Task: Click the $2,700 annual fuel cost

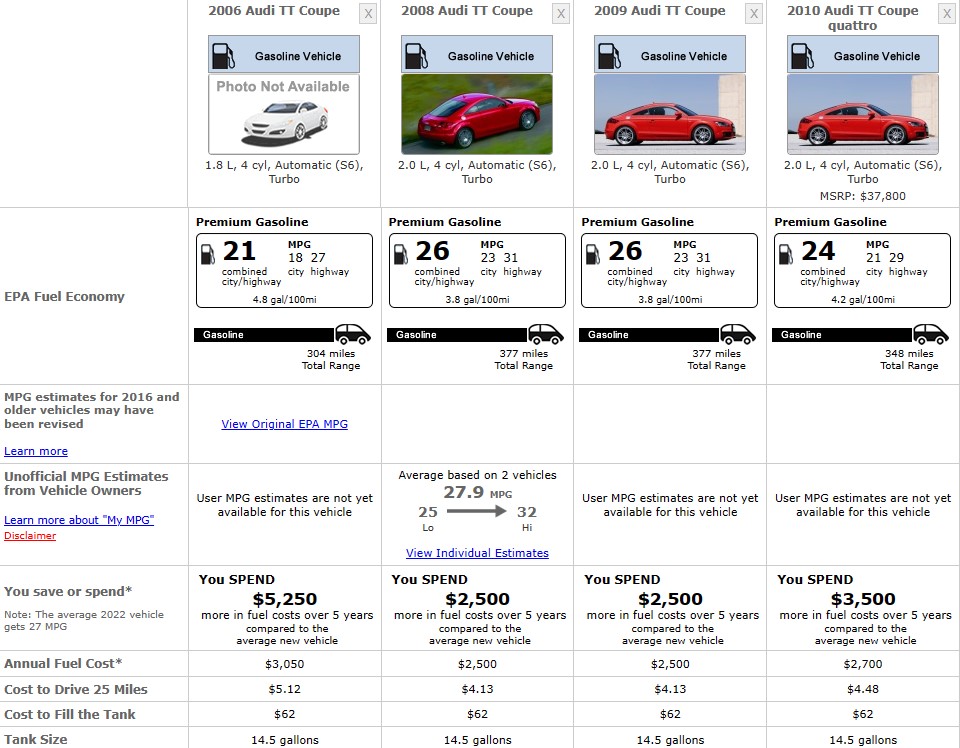Action: click(863, 664)
